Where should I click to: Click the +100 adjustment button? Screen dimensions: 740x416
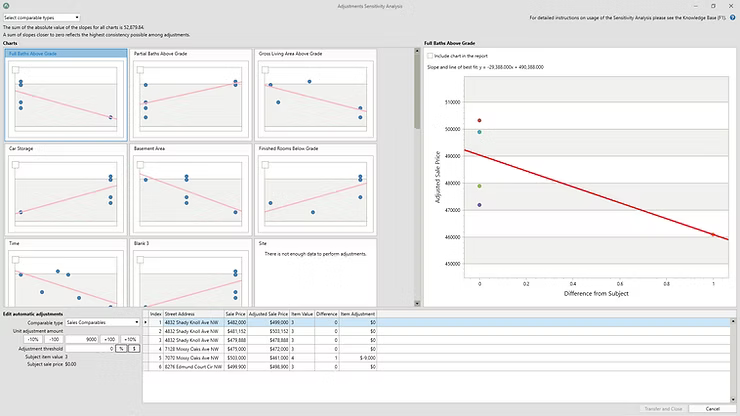click(108, 340)
